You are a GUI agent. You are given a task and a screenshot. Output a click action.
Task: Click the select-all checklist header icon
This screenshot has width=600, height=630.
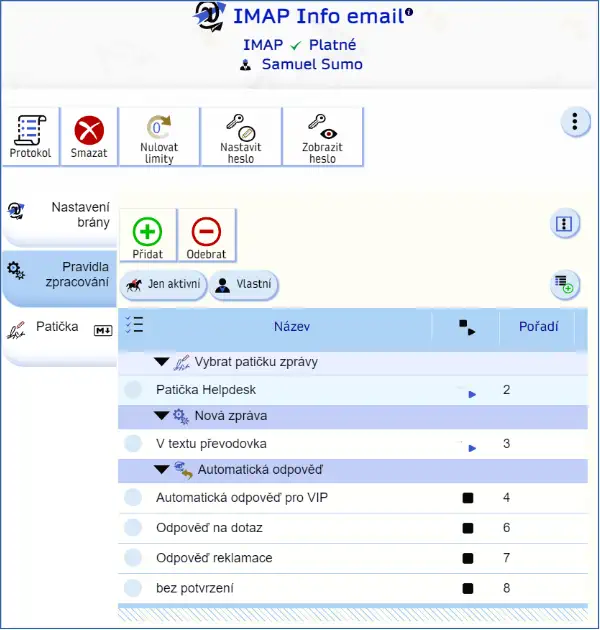[x=134, y=325]
